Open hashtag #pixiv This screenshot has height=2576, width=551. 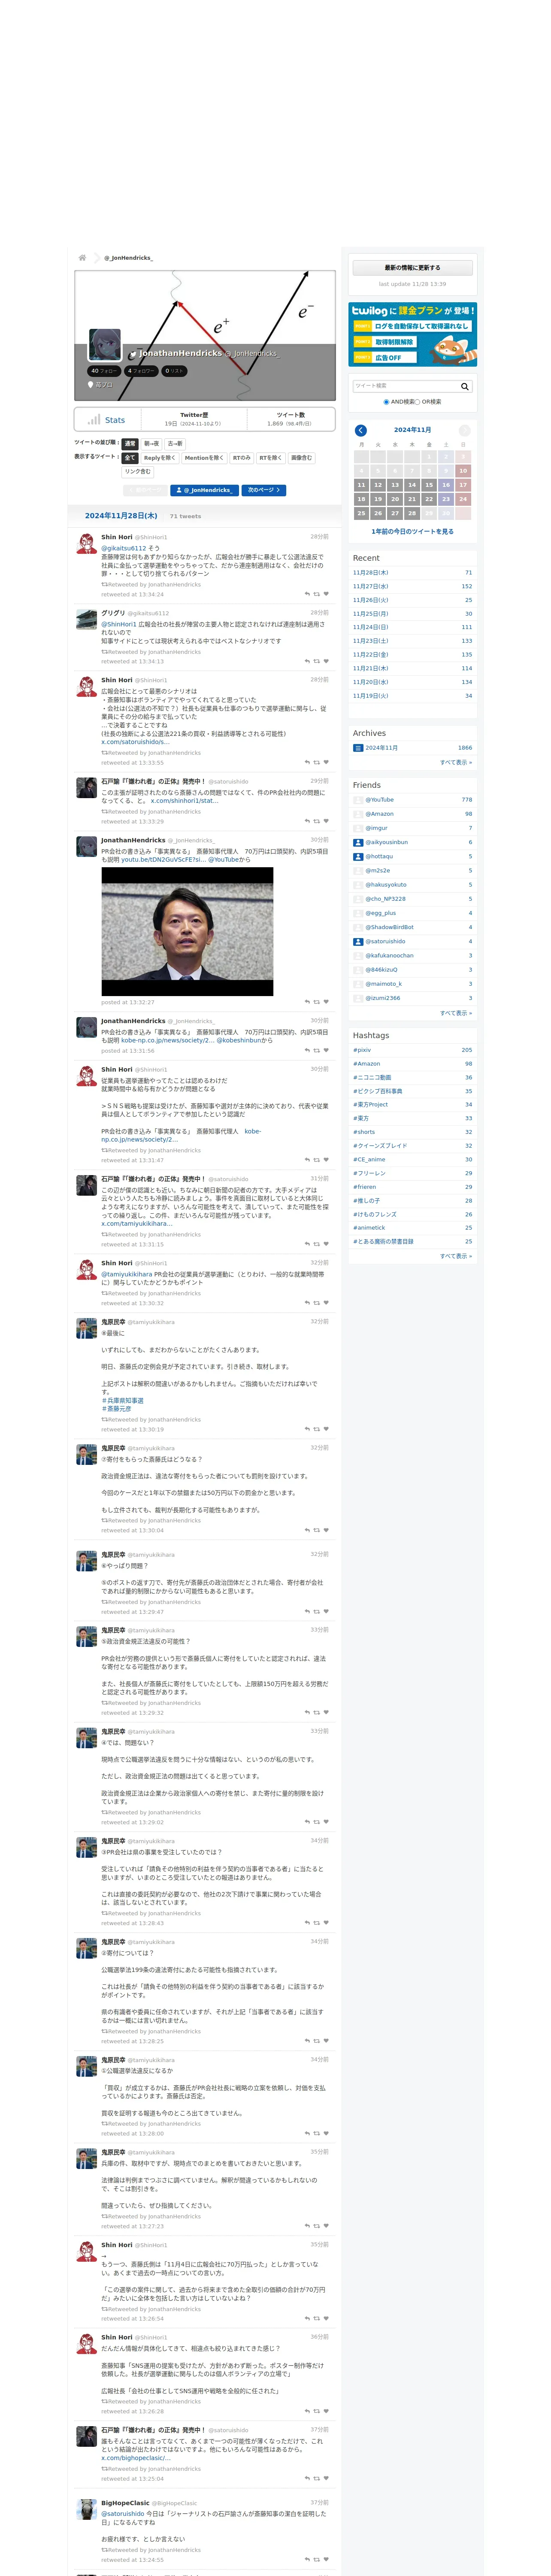362,1050
